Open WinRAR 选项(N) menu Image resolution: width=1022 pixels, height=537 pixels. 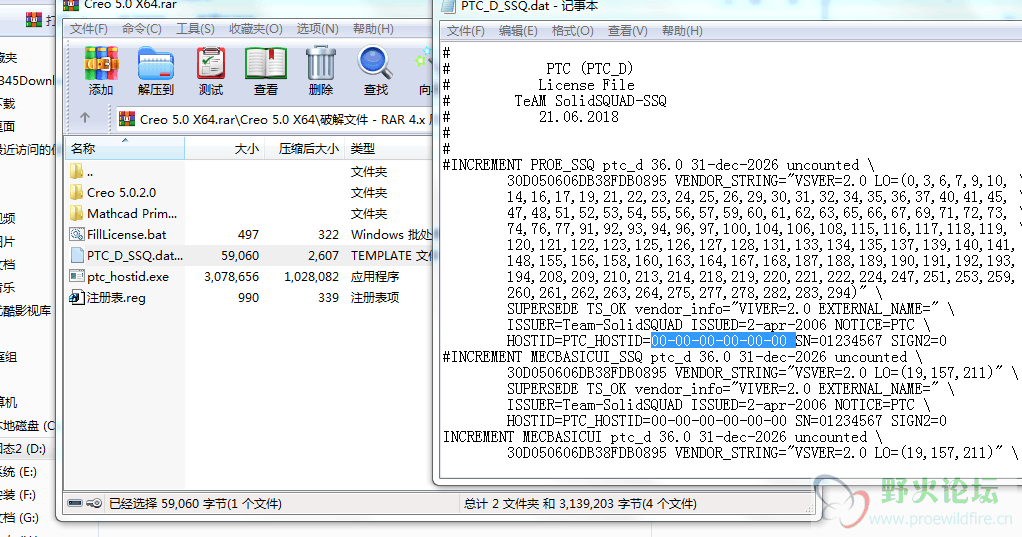tap(317, 29)
